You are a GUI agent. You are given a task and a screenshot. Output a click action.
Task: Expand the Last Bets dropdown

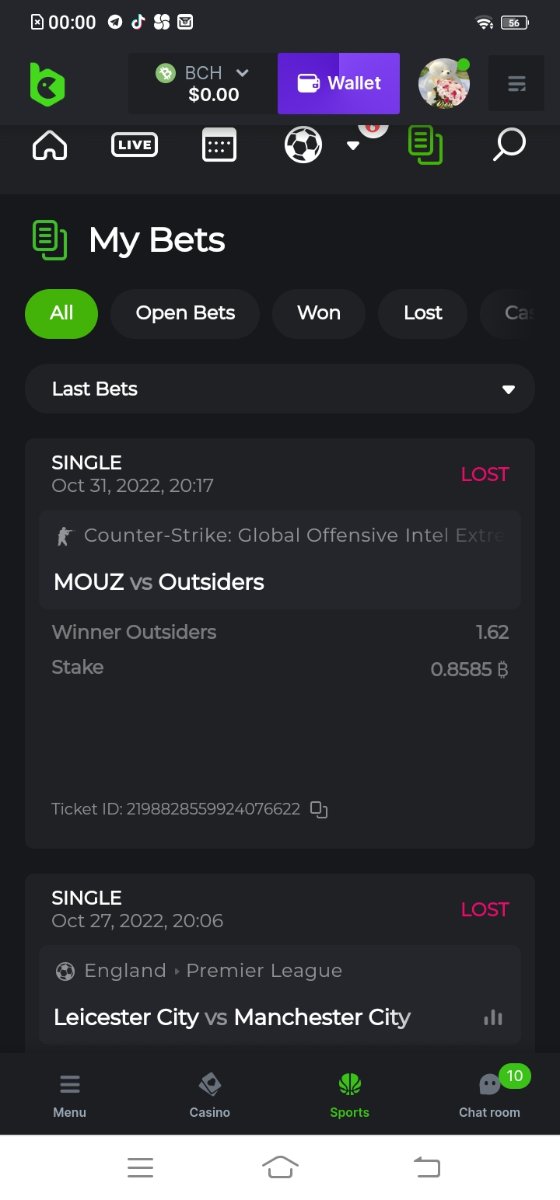pyautogui.click(x=280, y=389)
